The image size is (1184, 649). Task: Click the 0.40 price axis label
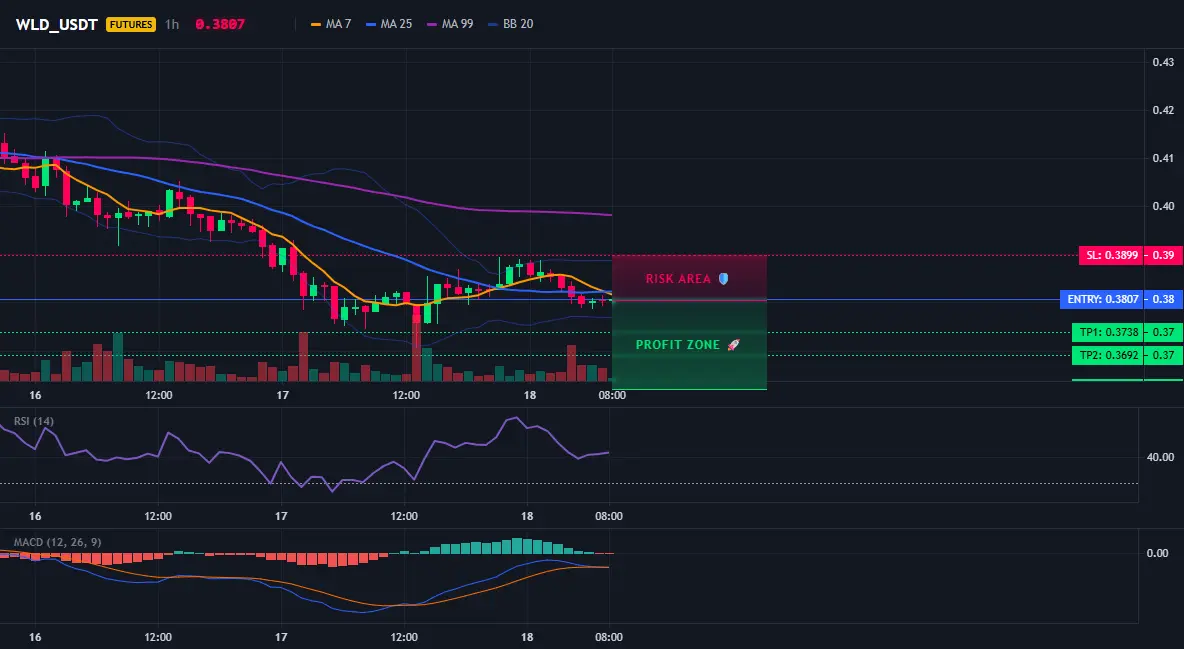click(1163, 206)
